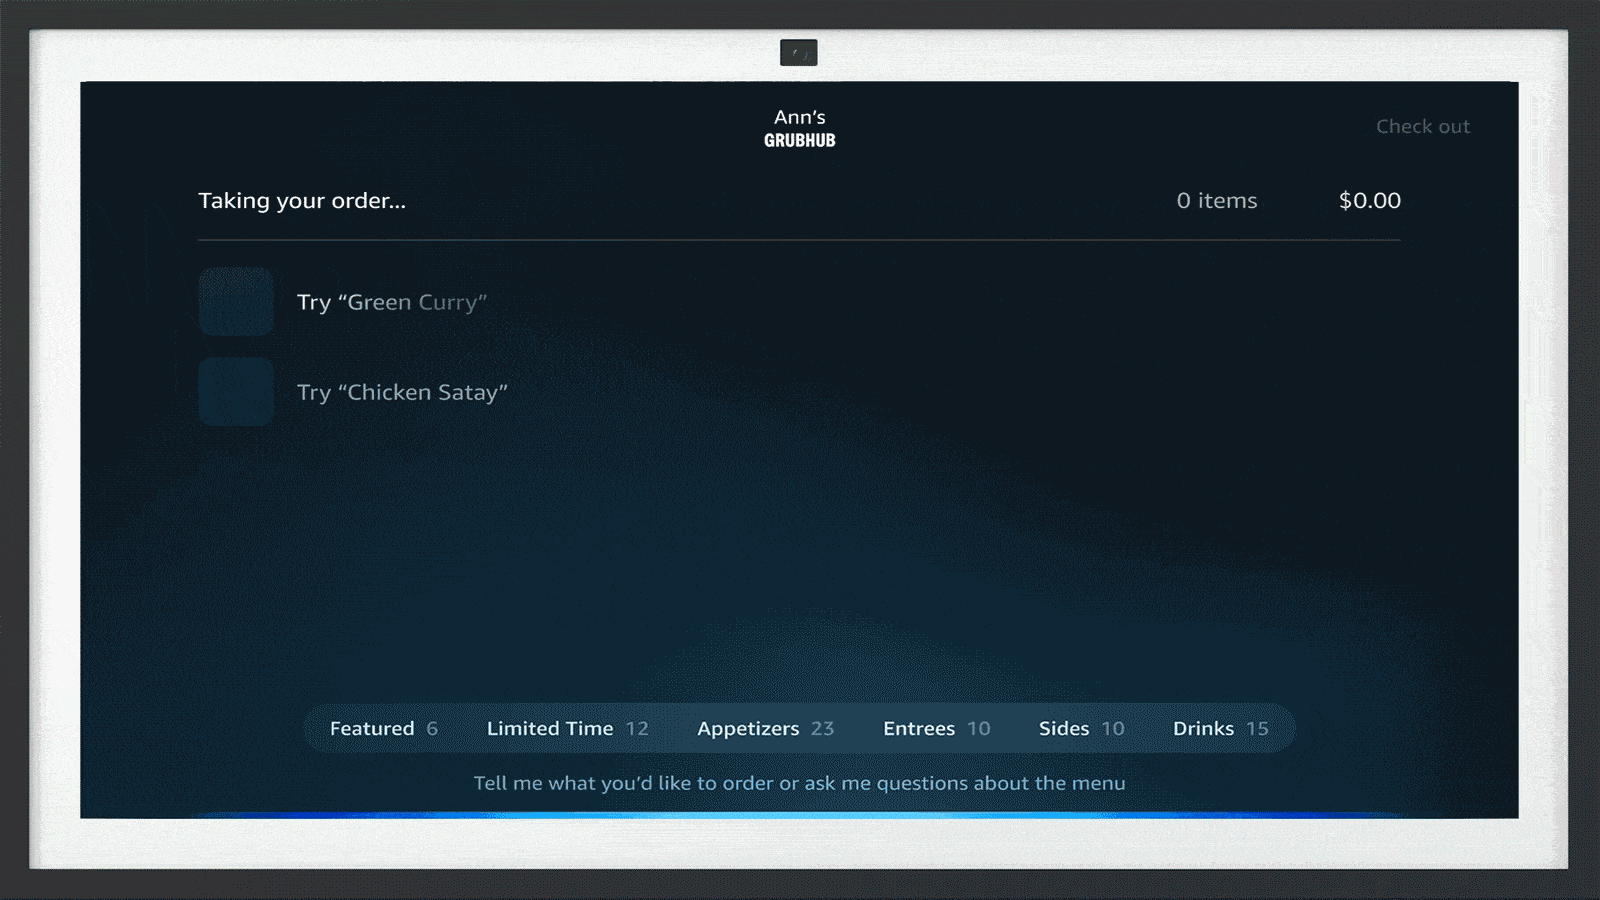Tap the "Tell me what you'd like" prompt
Image resolution: width=1600 pixels, height=900 pixels.
tap(799, 783)
